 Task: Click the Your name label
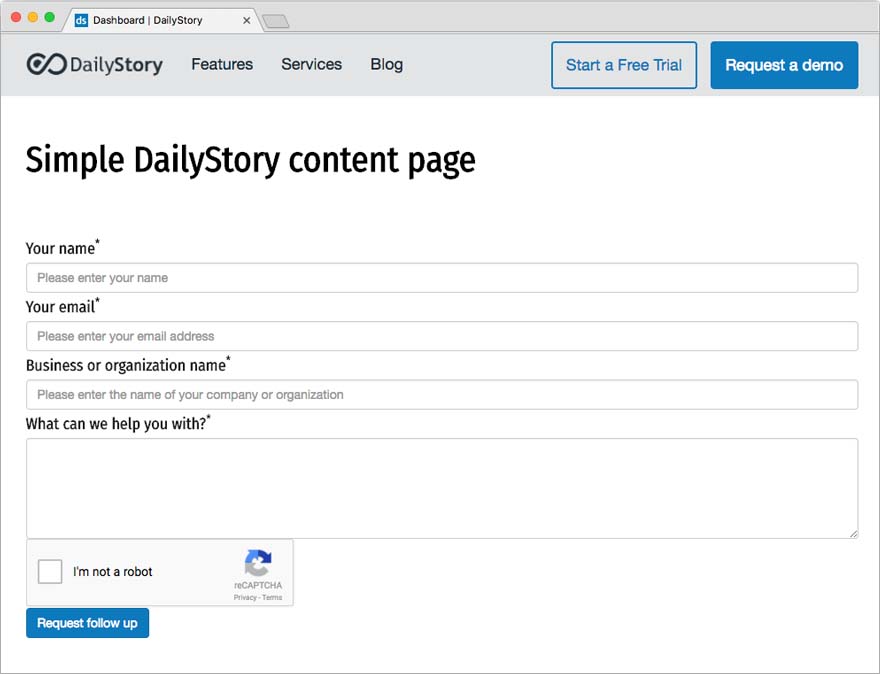click(62, 248)
